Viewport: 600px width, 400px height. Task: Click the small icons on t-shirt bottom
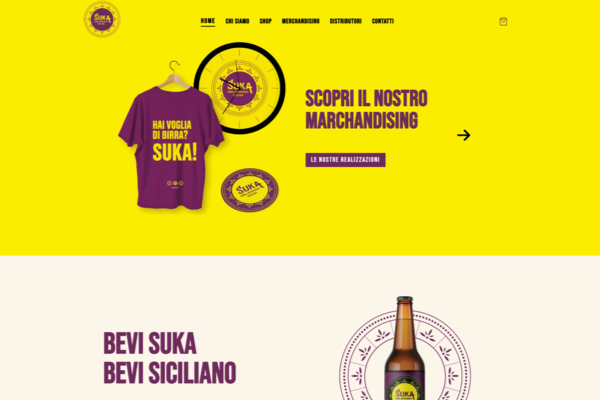coord(175,183)
